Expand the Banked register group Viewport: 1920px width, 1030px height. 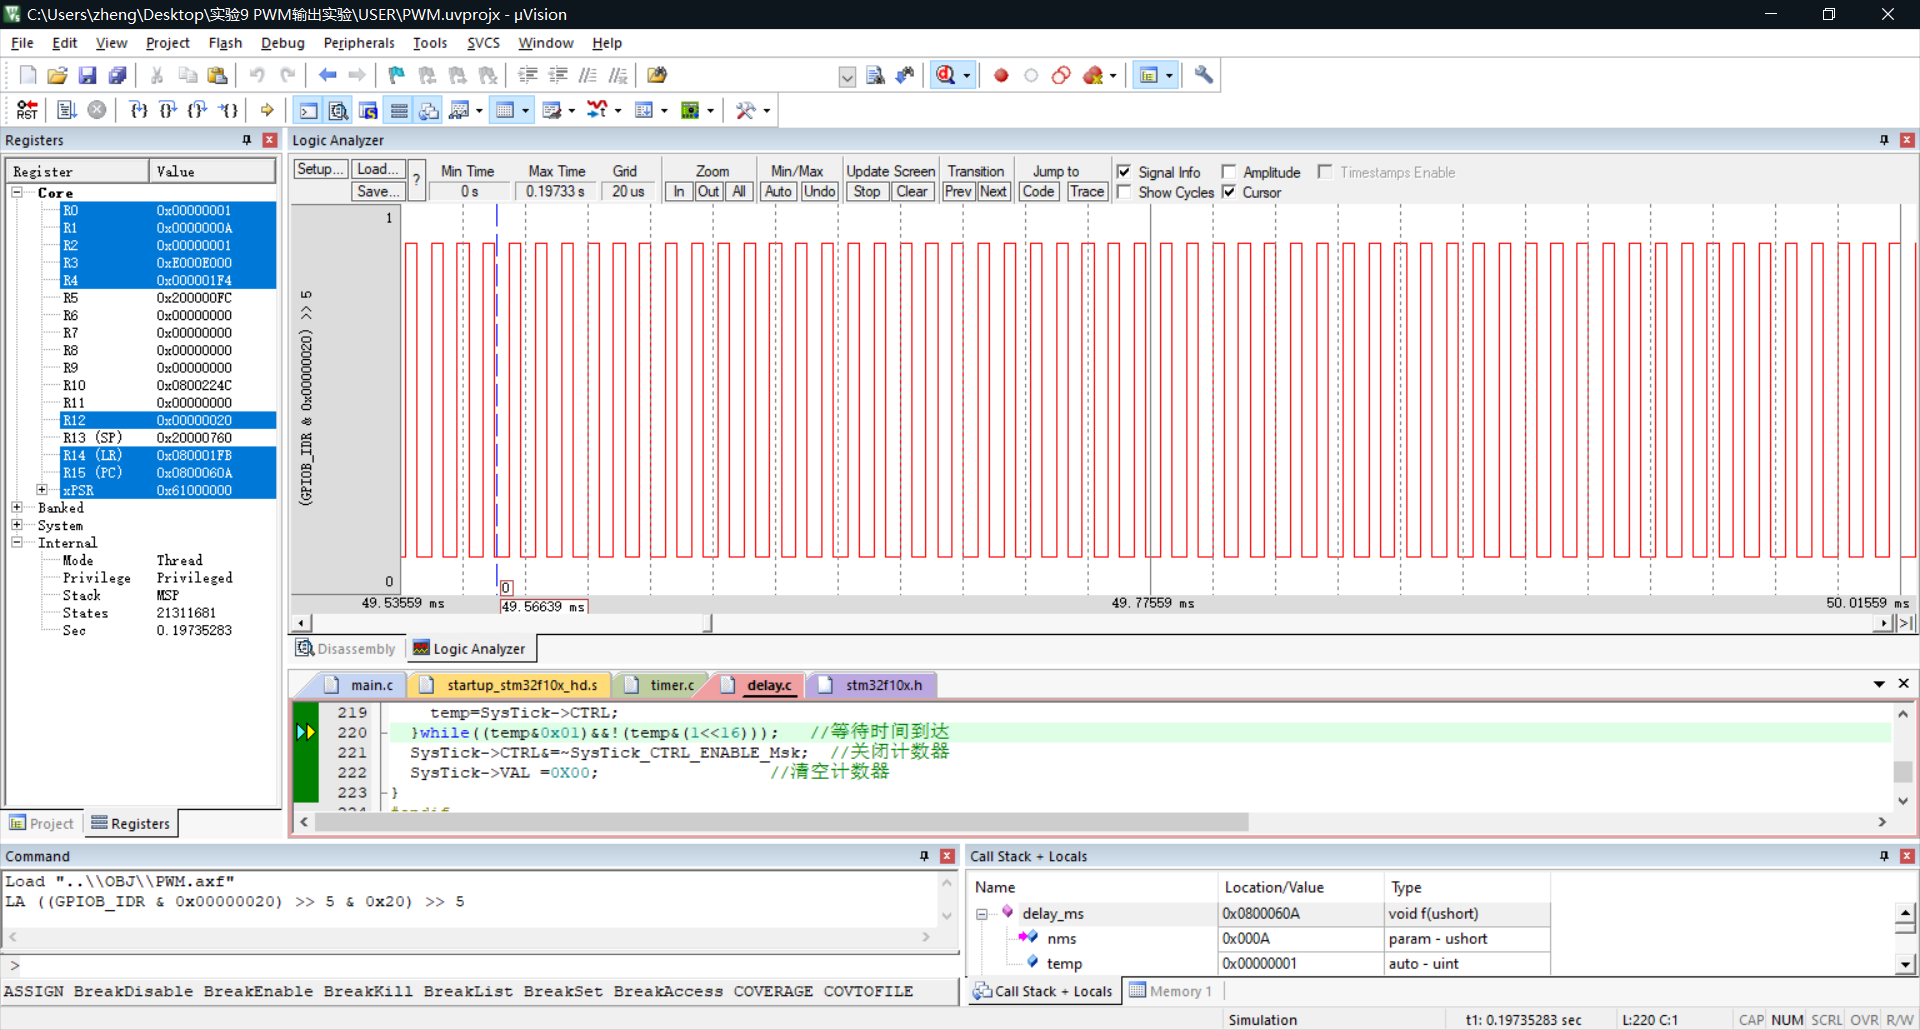[17, 508]
